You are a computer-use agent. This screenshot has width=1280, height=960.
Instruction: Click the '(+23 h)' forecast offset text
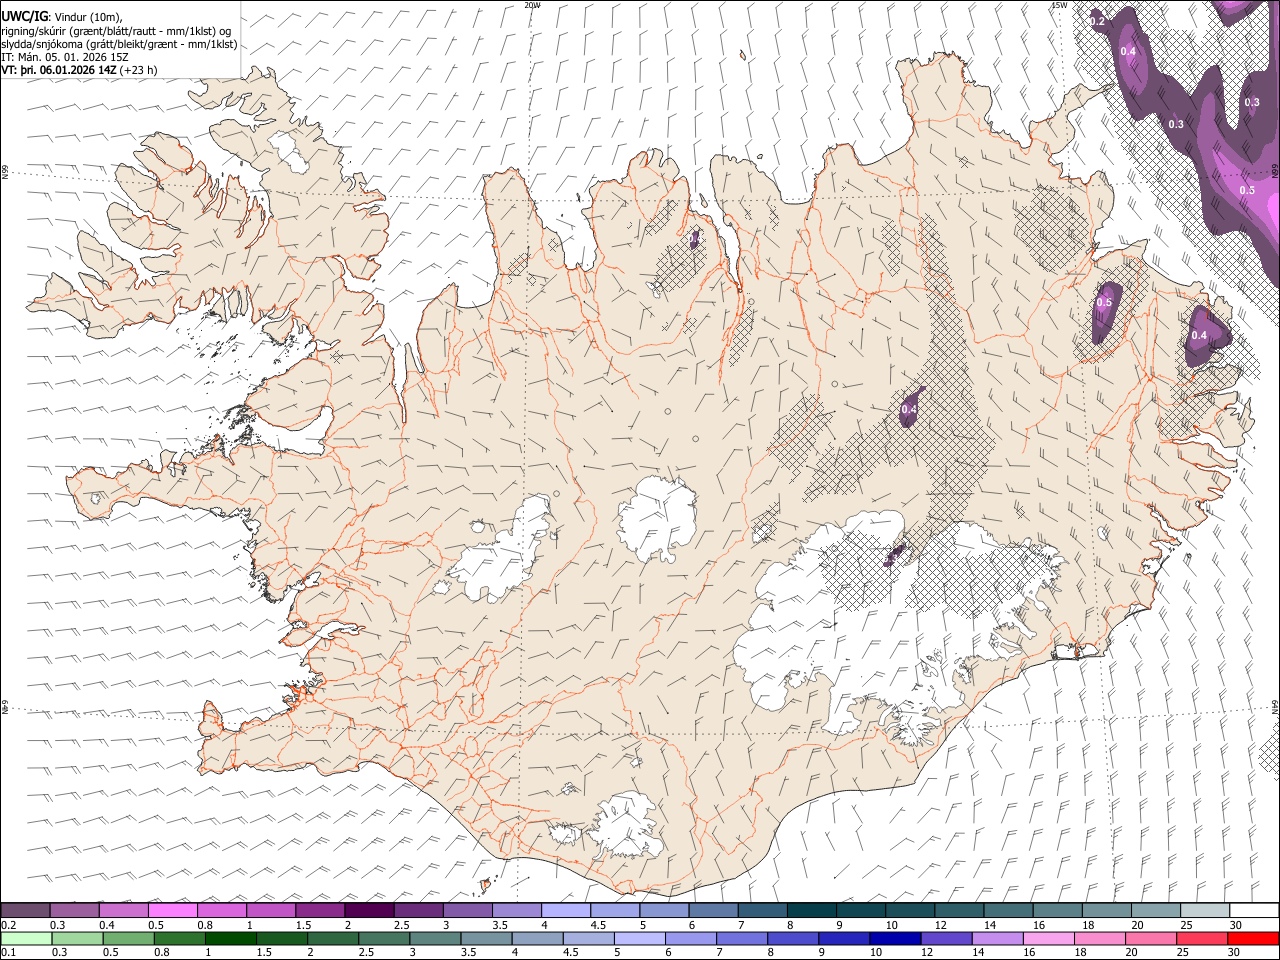[x=138, y=70]
